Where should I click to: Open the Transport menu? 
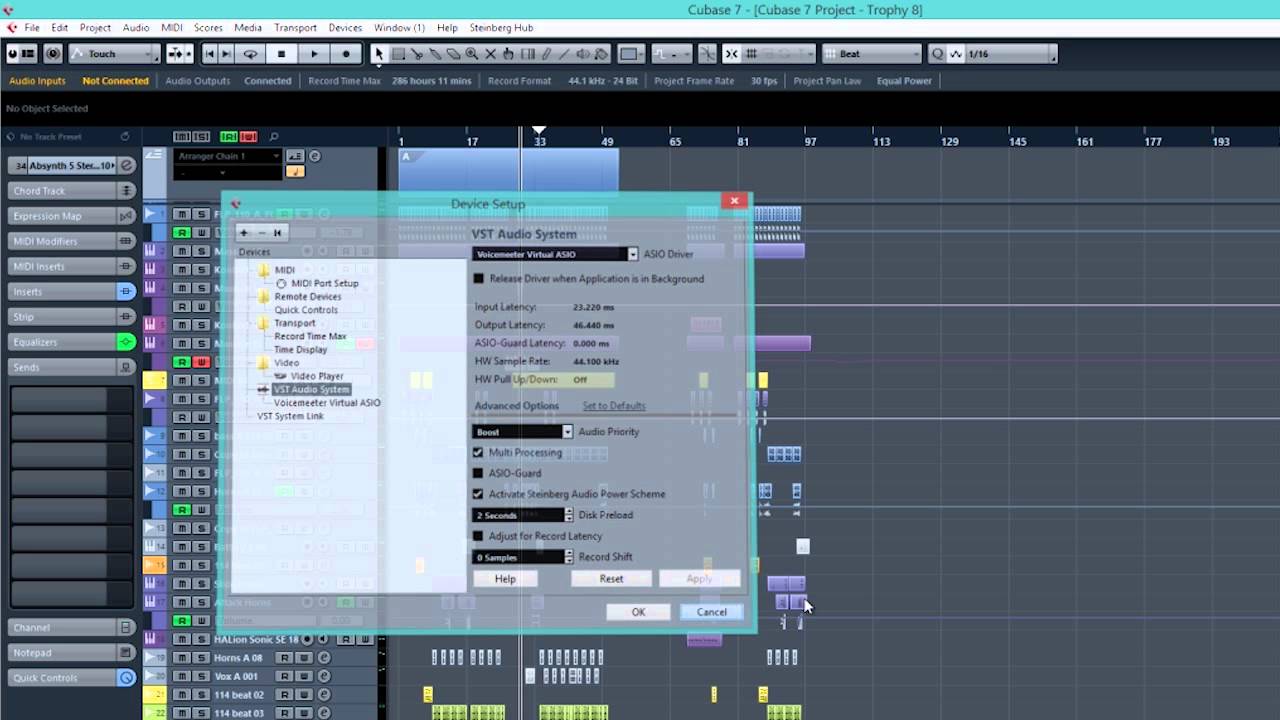tap(295, 27)
